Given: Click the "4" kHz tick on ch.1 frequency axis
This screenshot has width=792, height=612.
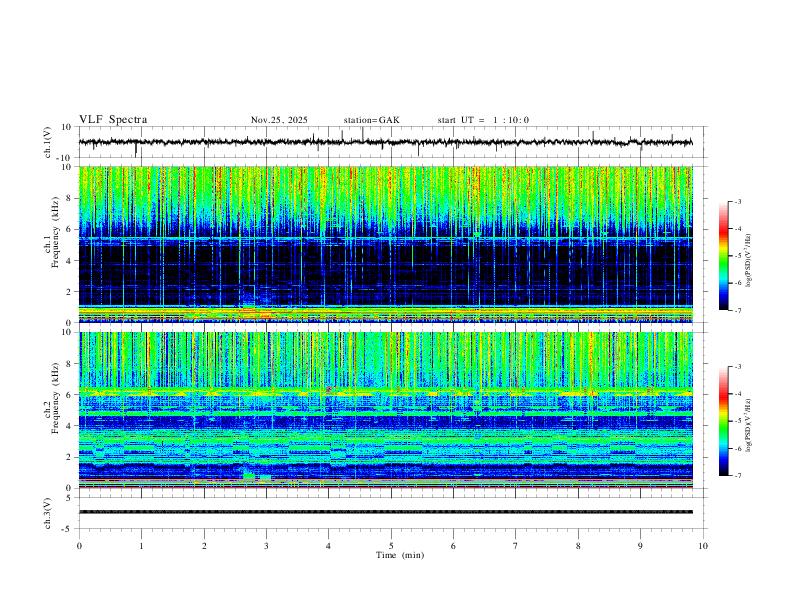Looking at the screenshot, I should point(69,261).
